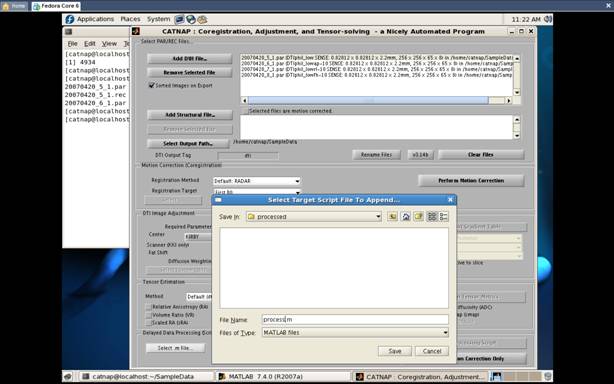This screenshot has height=384, width=614.
Task: Click horizontal scrollbar of DWI file list
Action: coord(368,100)
